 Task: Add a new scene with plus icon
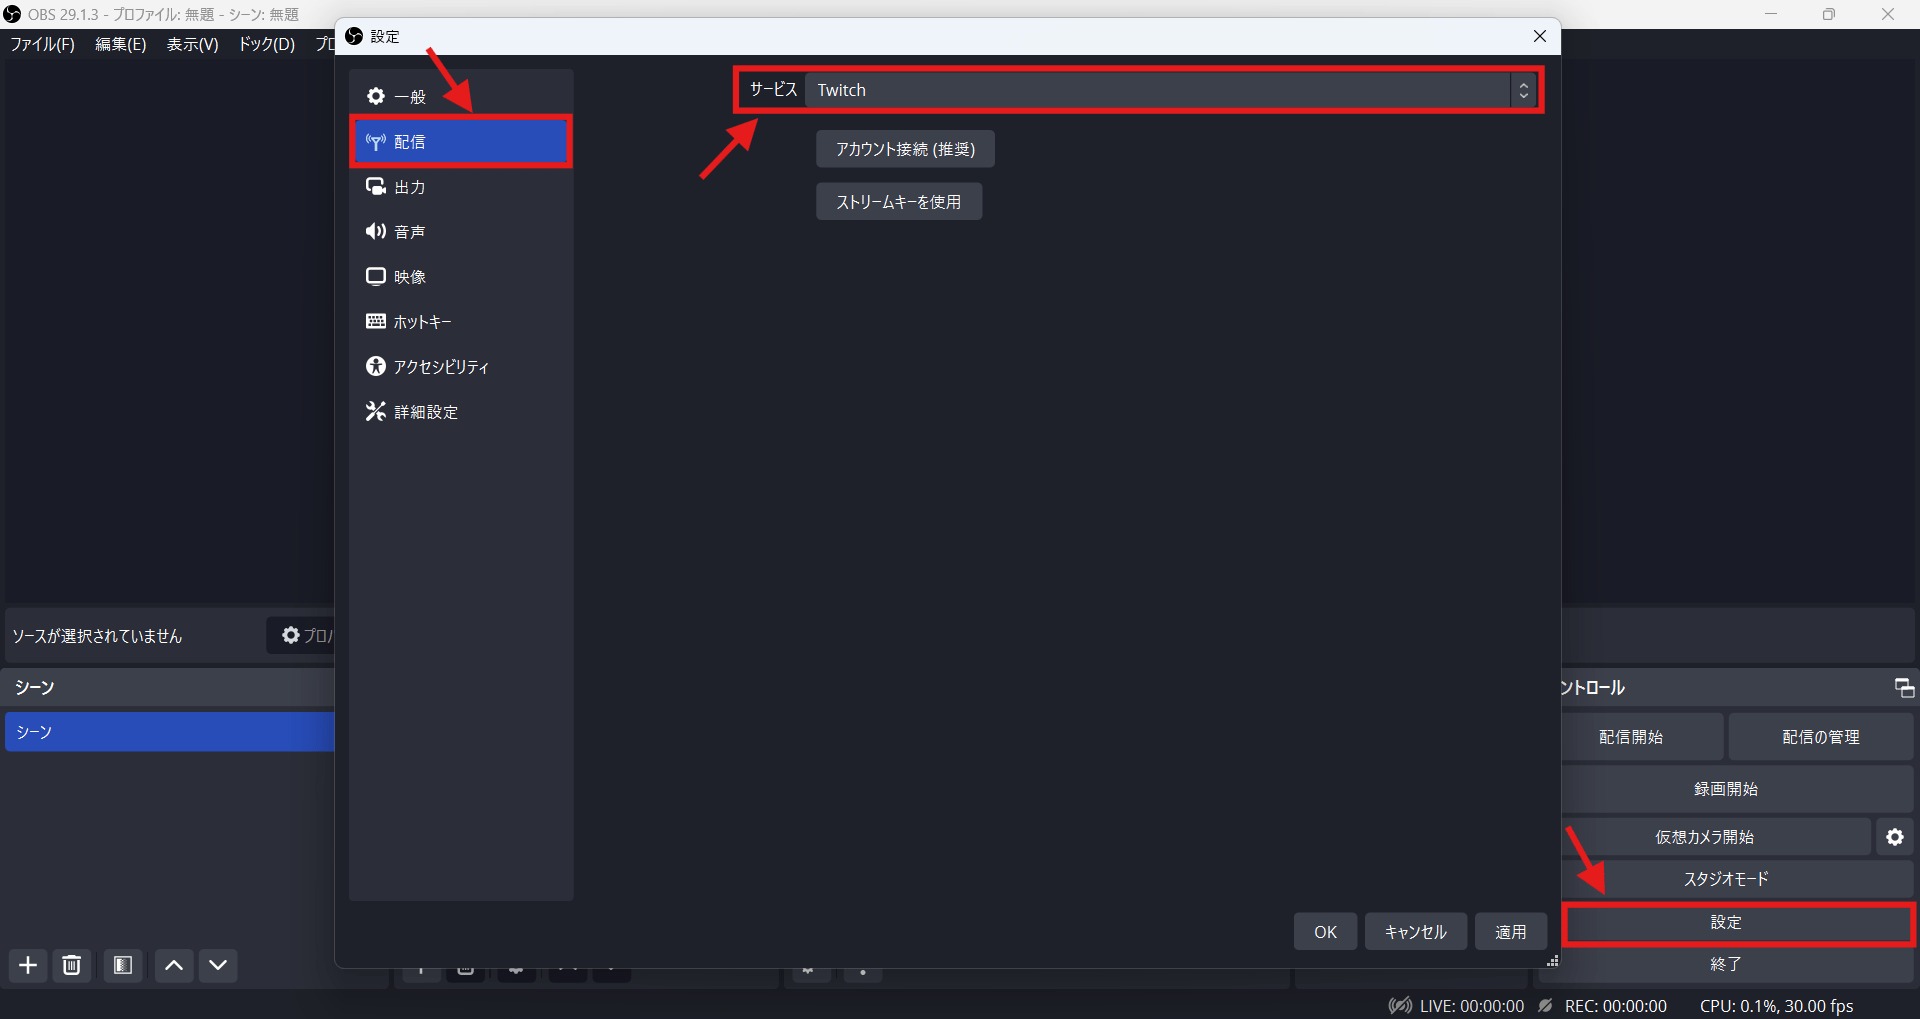click(x=28, y=965)
